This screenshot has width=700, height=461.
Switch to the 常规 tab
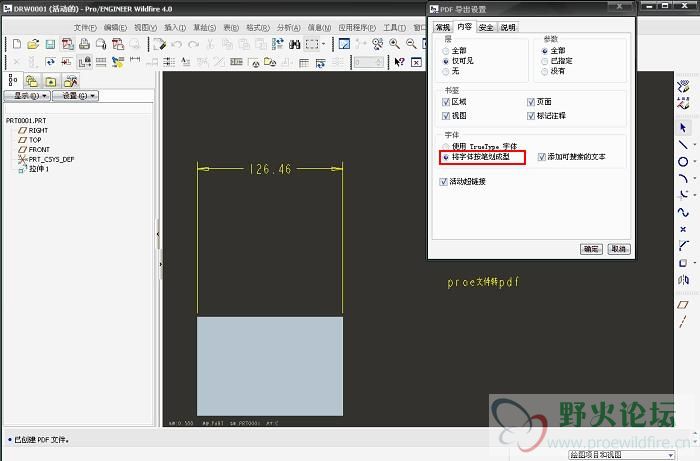pyautogui.click(x=443, y=27)
